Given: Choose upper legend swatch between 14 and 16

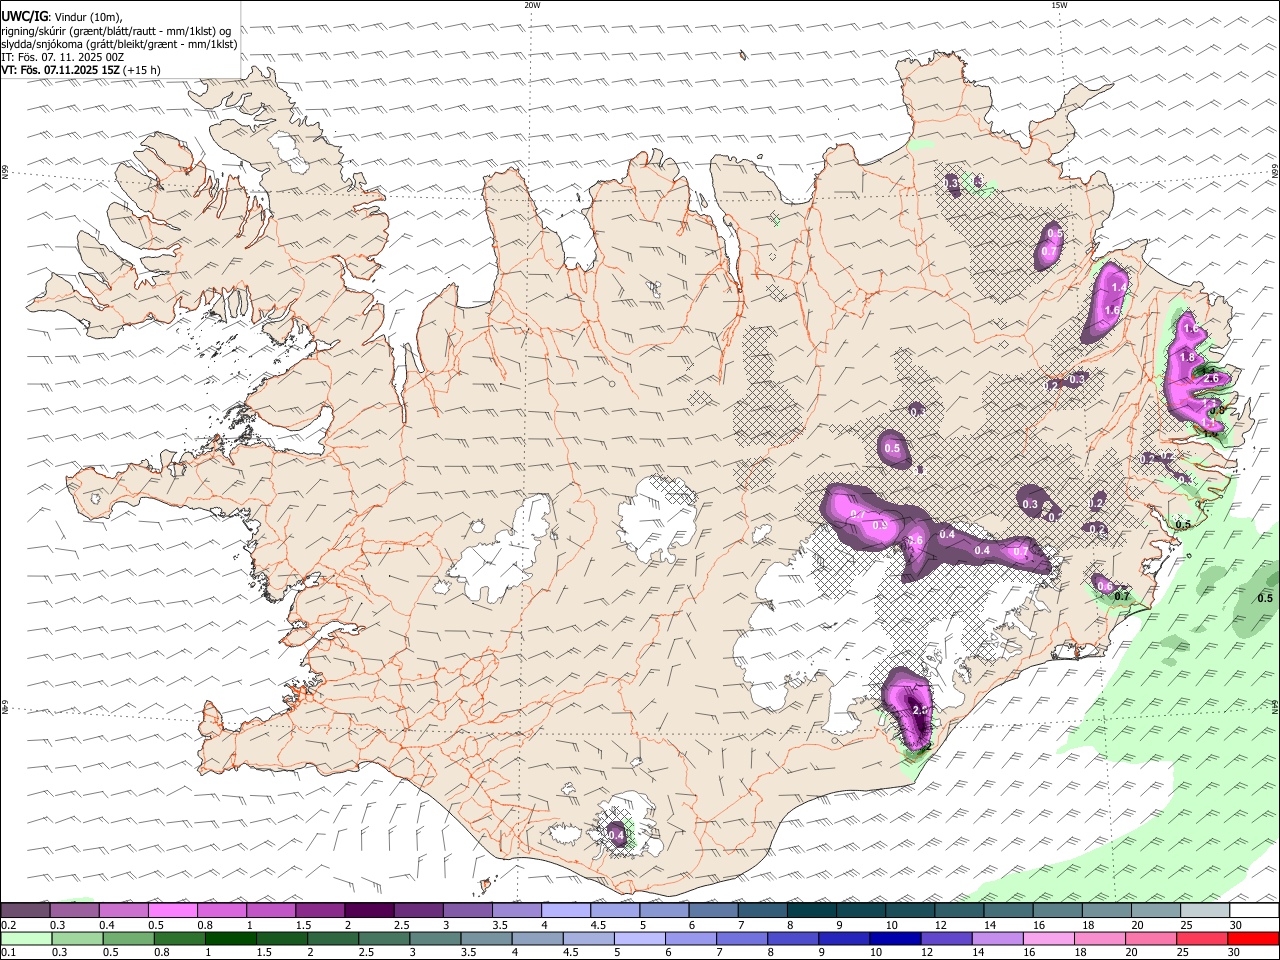Looking at the screenshot, I should pos(1008,910).
